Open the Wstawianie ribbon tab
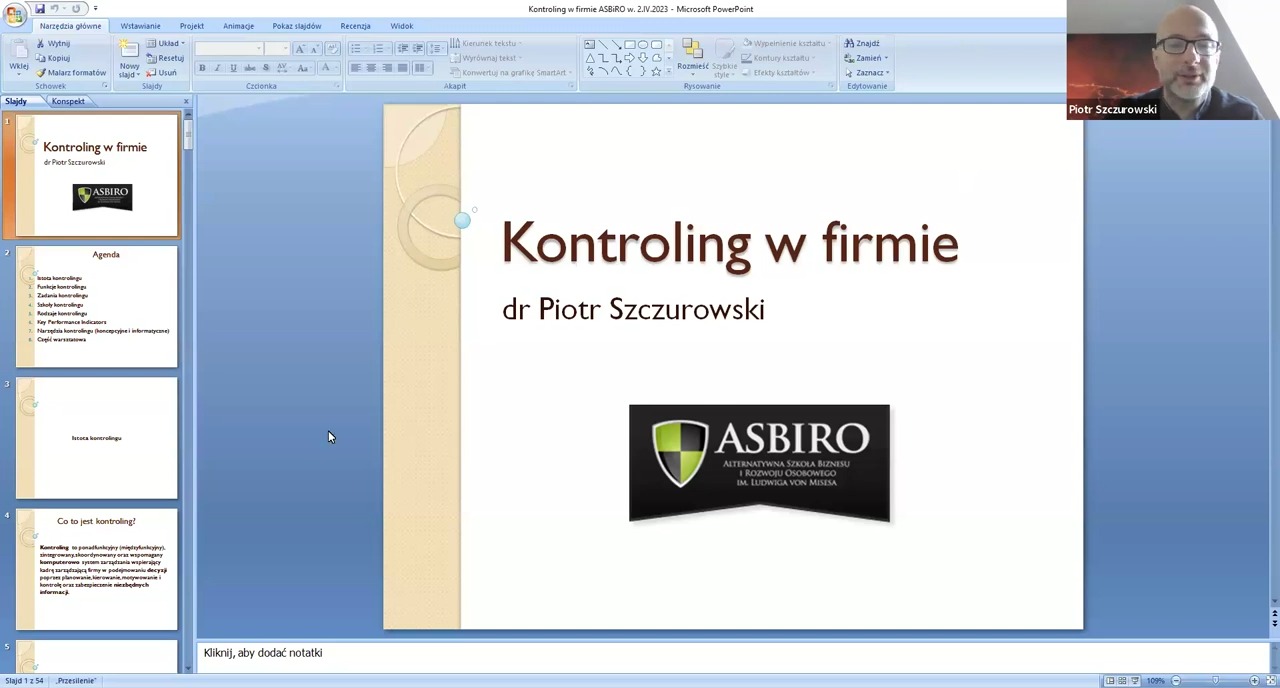Viewport: 1280px width, 688px height. click(140, 26)
